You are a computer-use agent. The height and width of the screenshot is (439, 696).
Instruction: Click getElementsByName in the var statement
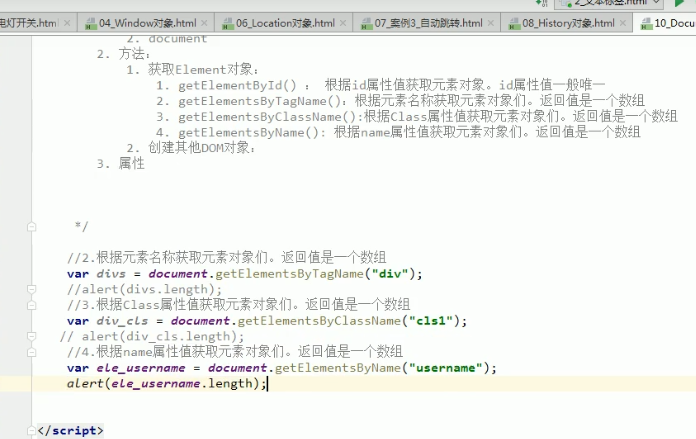tap(338, 368)
